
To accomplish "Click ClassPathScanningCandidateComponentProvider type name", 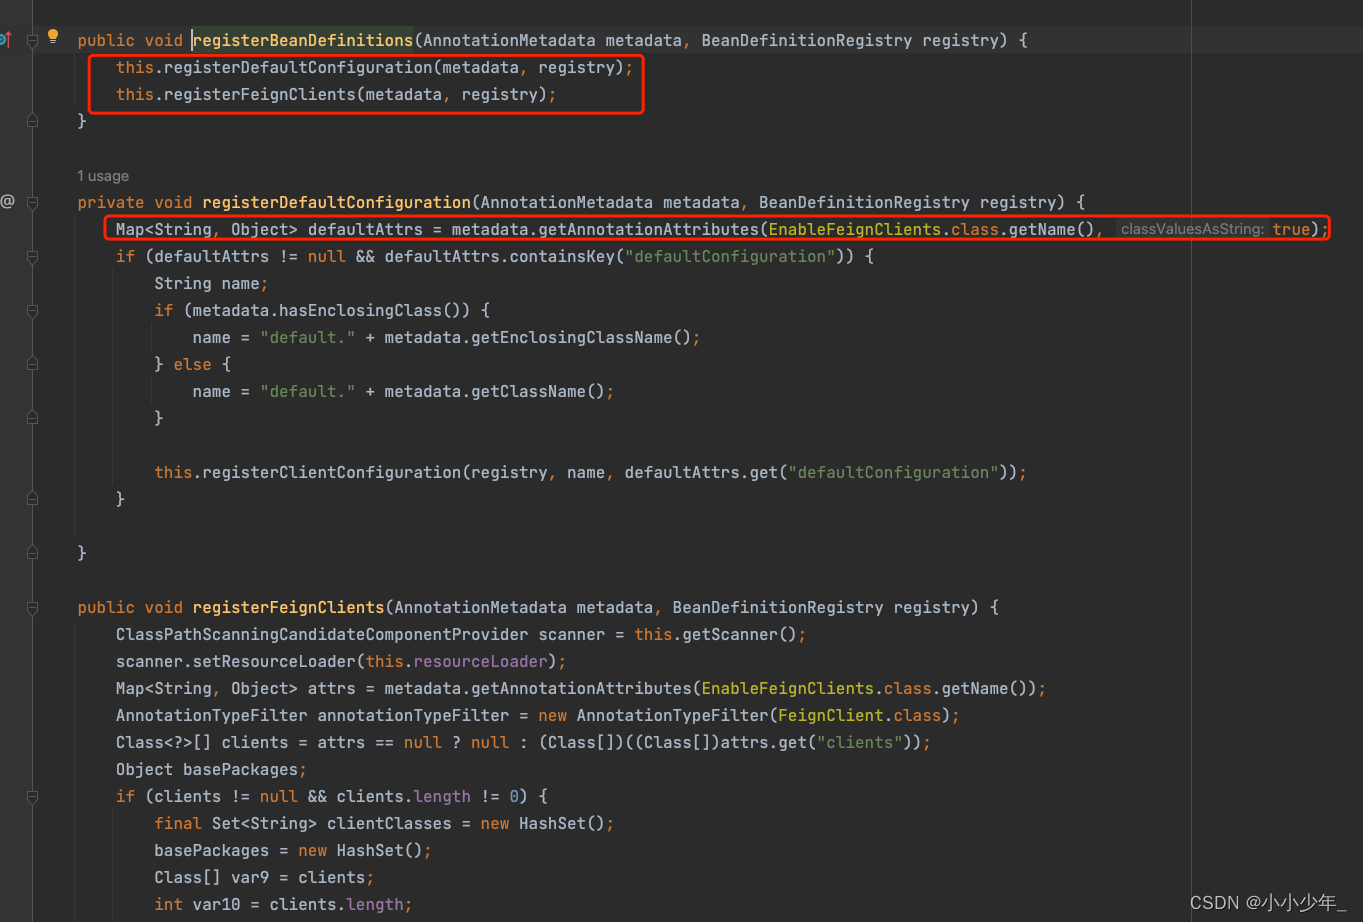I will point(322,634).
